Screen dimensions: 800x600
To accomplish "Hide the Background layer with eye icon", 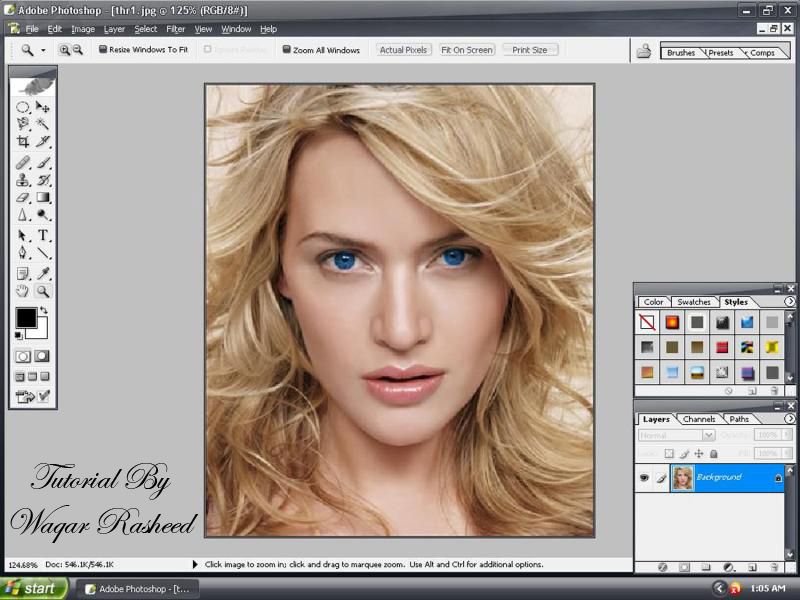I will pos(644,478).
